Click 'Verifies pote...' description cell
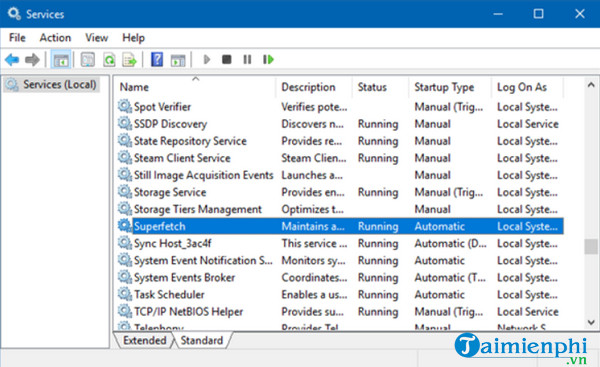 (314, 107)
